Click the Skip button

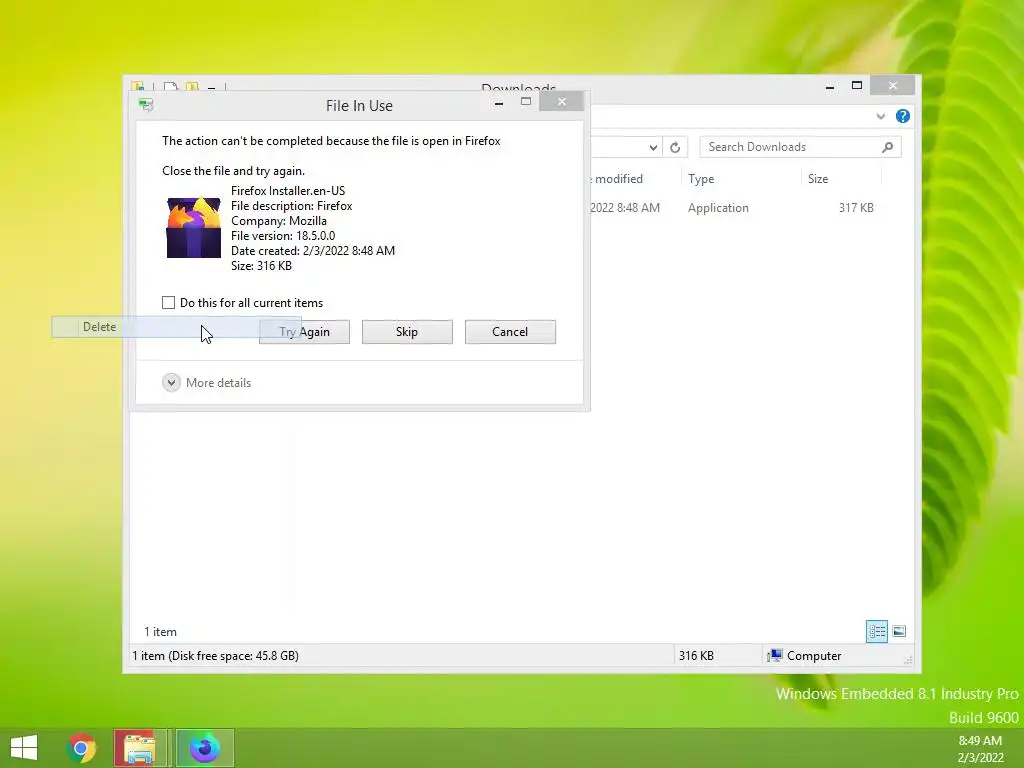(407, 332)
